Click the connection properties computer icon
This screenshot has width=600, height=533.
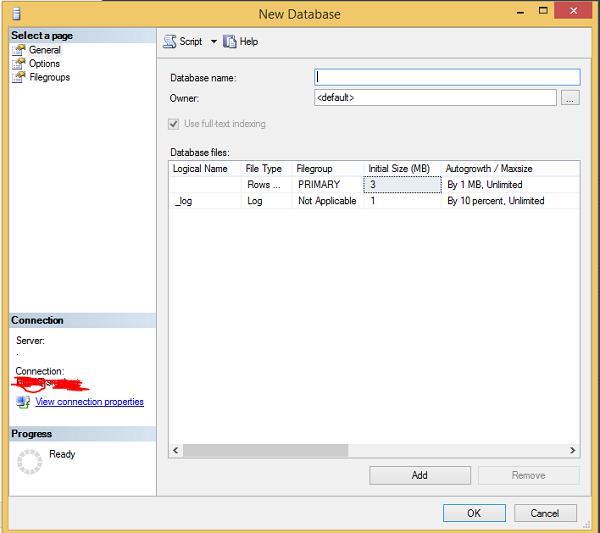tap(23, 402)
